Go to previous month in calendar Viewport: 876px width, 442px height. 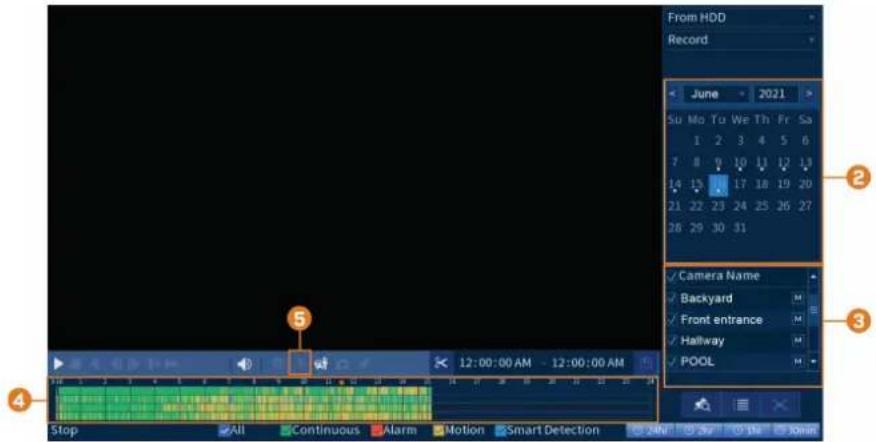coord(673,94)
